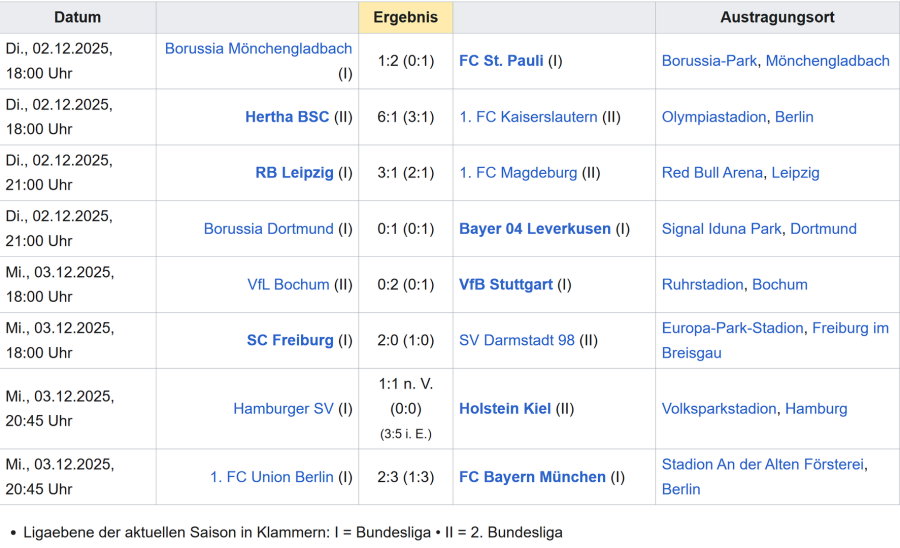The height and width of the screenshot is (548, 900).
Task: Follow the Holstein Kiel link
Action: point(505,408)
